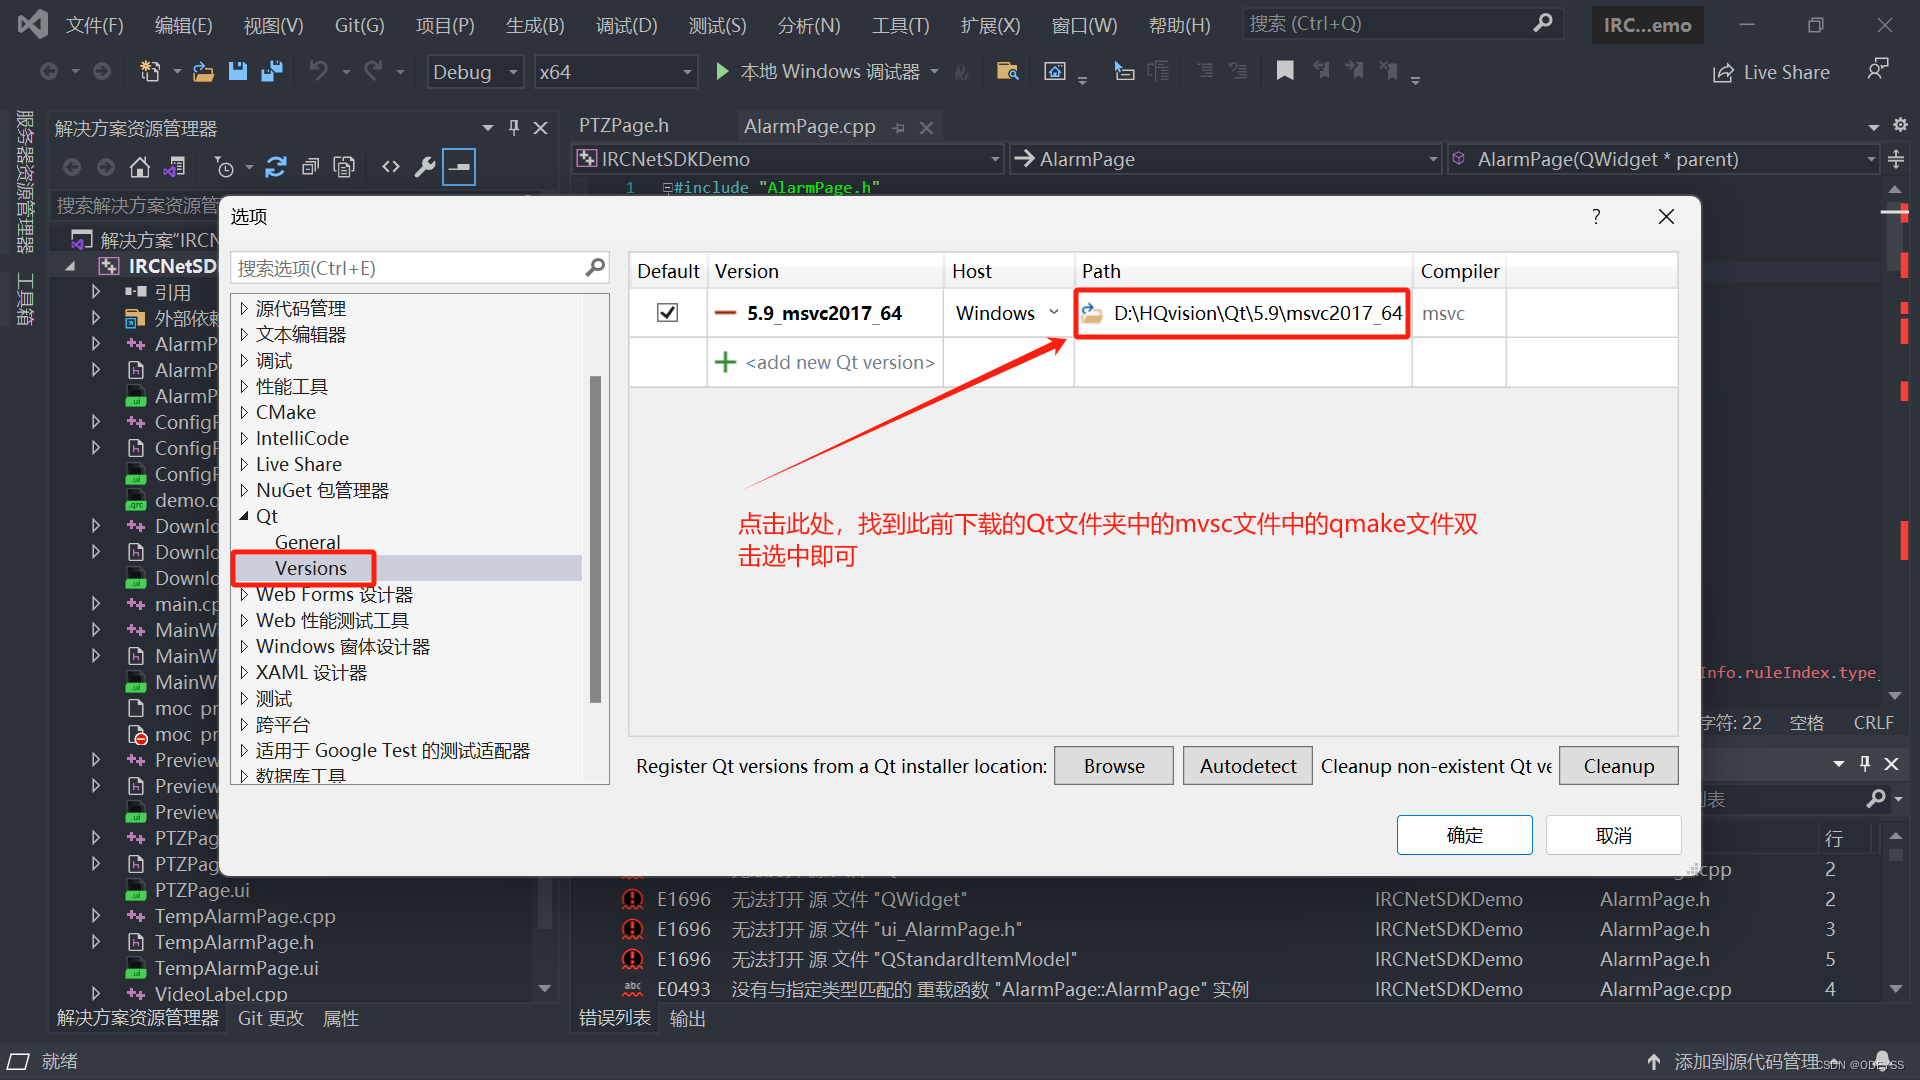Click the Redo arrow icon
The image size is (1920, 1080).
373,71
